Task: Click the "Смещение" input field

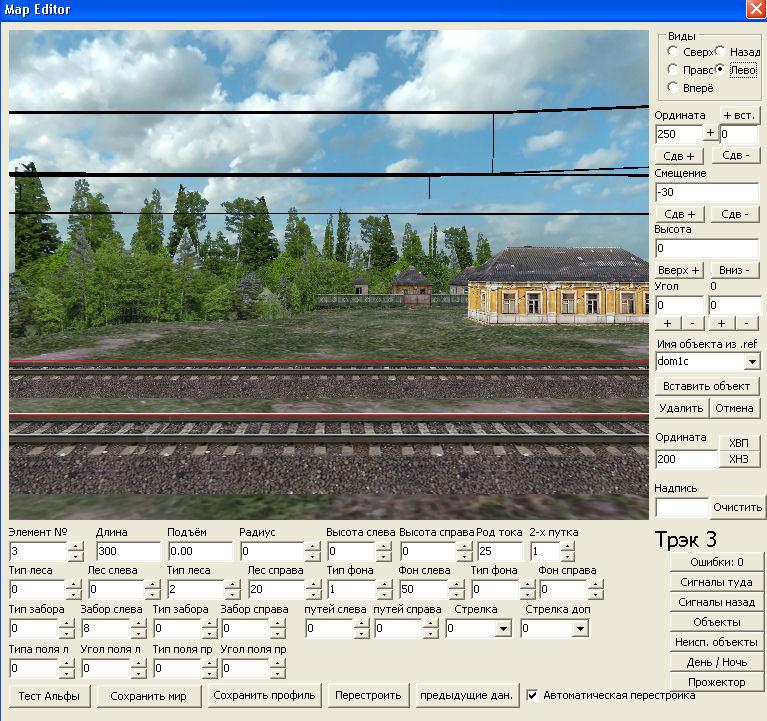Action: [706, 192]
